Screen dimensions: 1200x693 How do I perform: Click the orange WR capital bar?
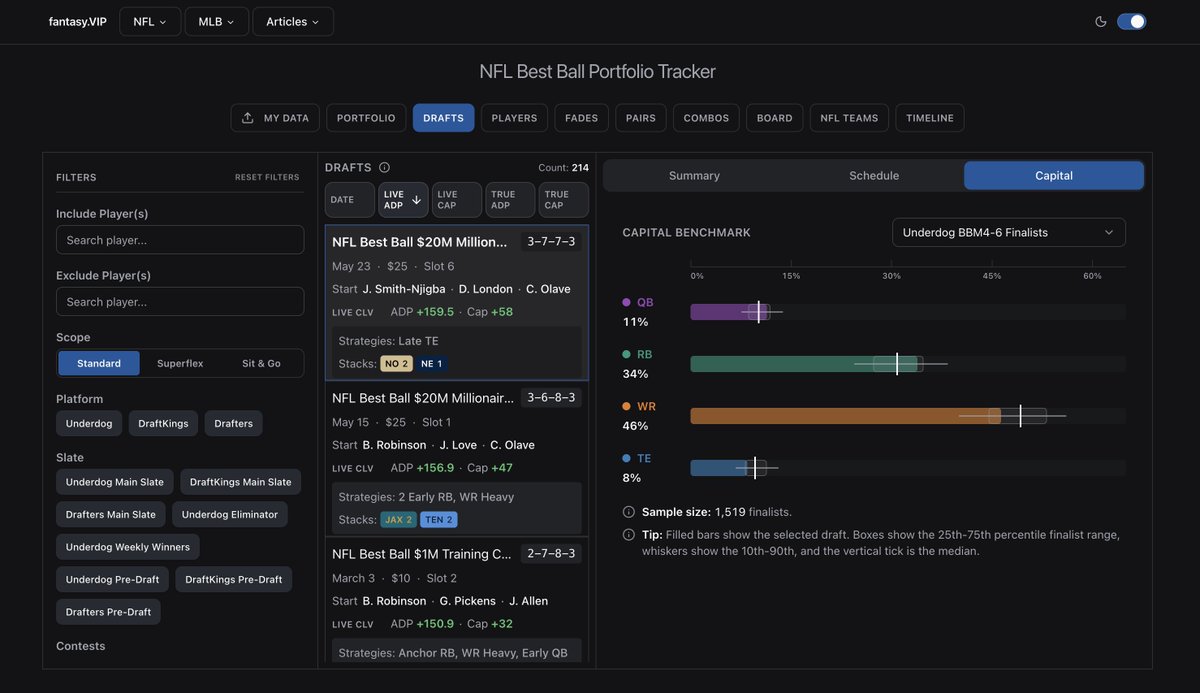845,416
